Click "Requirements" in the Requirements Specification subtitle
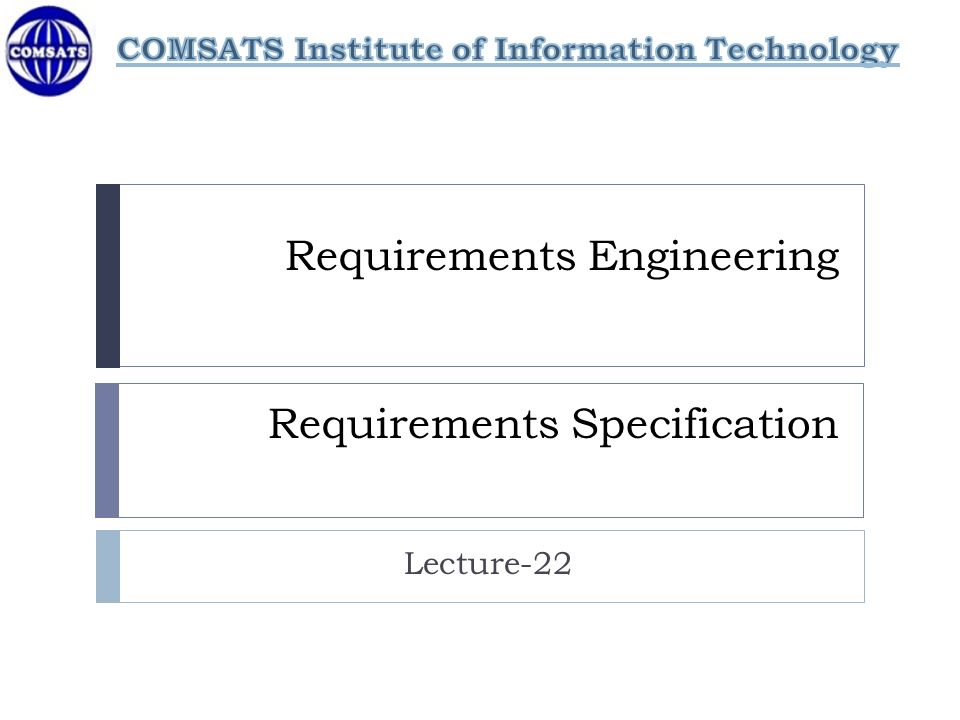 (414, 425)
